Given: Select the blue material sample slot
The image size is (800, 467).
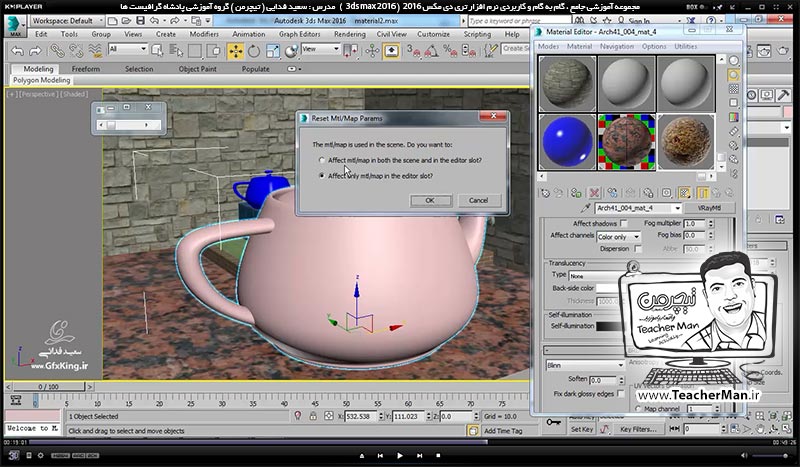Looking at the screenshot, I should click(567, 142).
